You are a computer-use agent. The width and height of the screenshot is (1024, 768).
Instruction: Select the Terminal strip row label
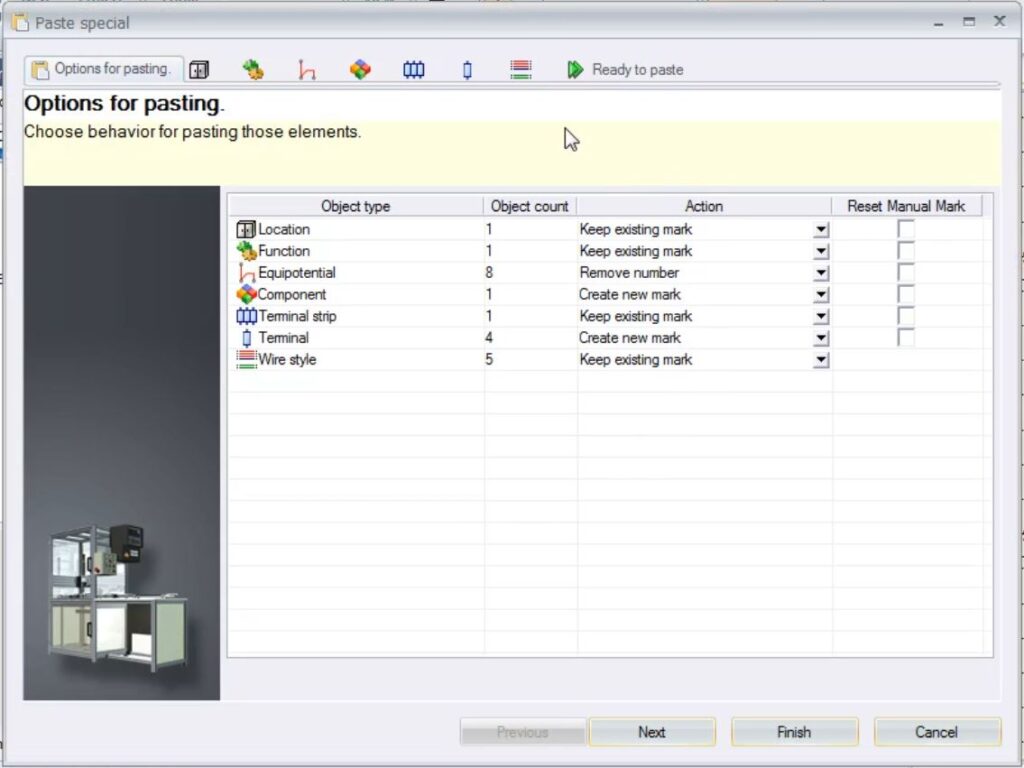[x=298, y=316]
